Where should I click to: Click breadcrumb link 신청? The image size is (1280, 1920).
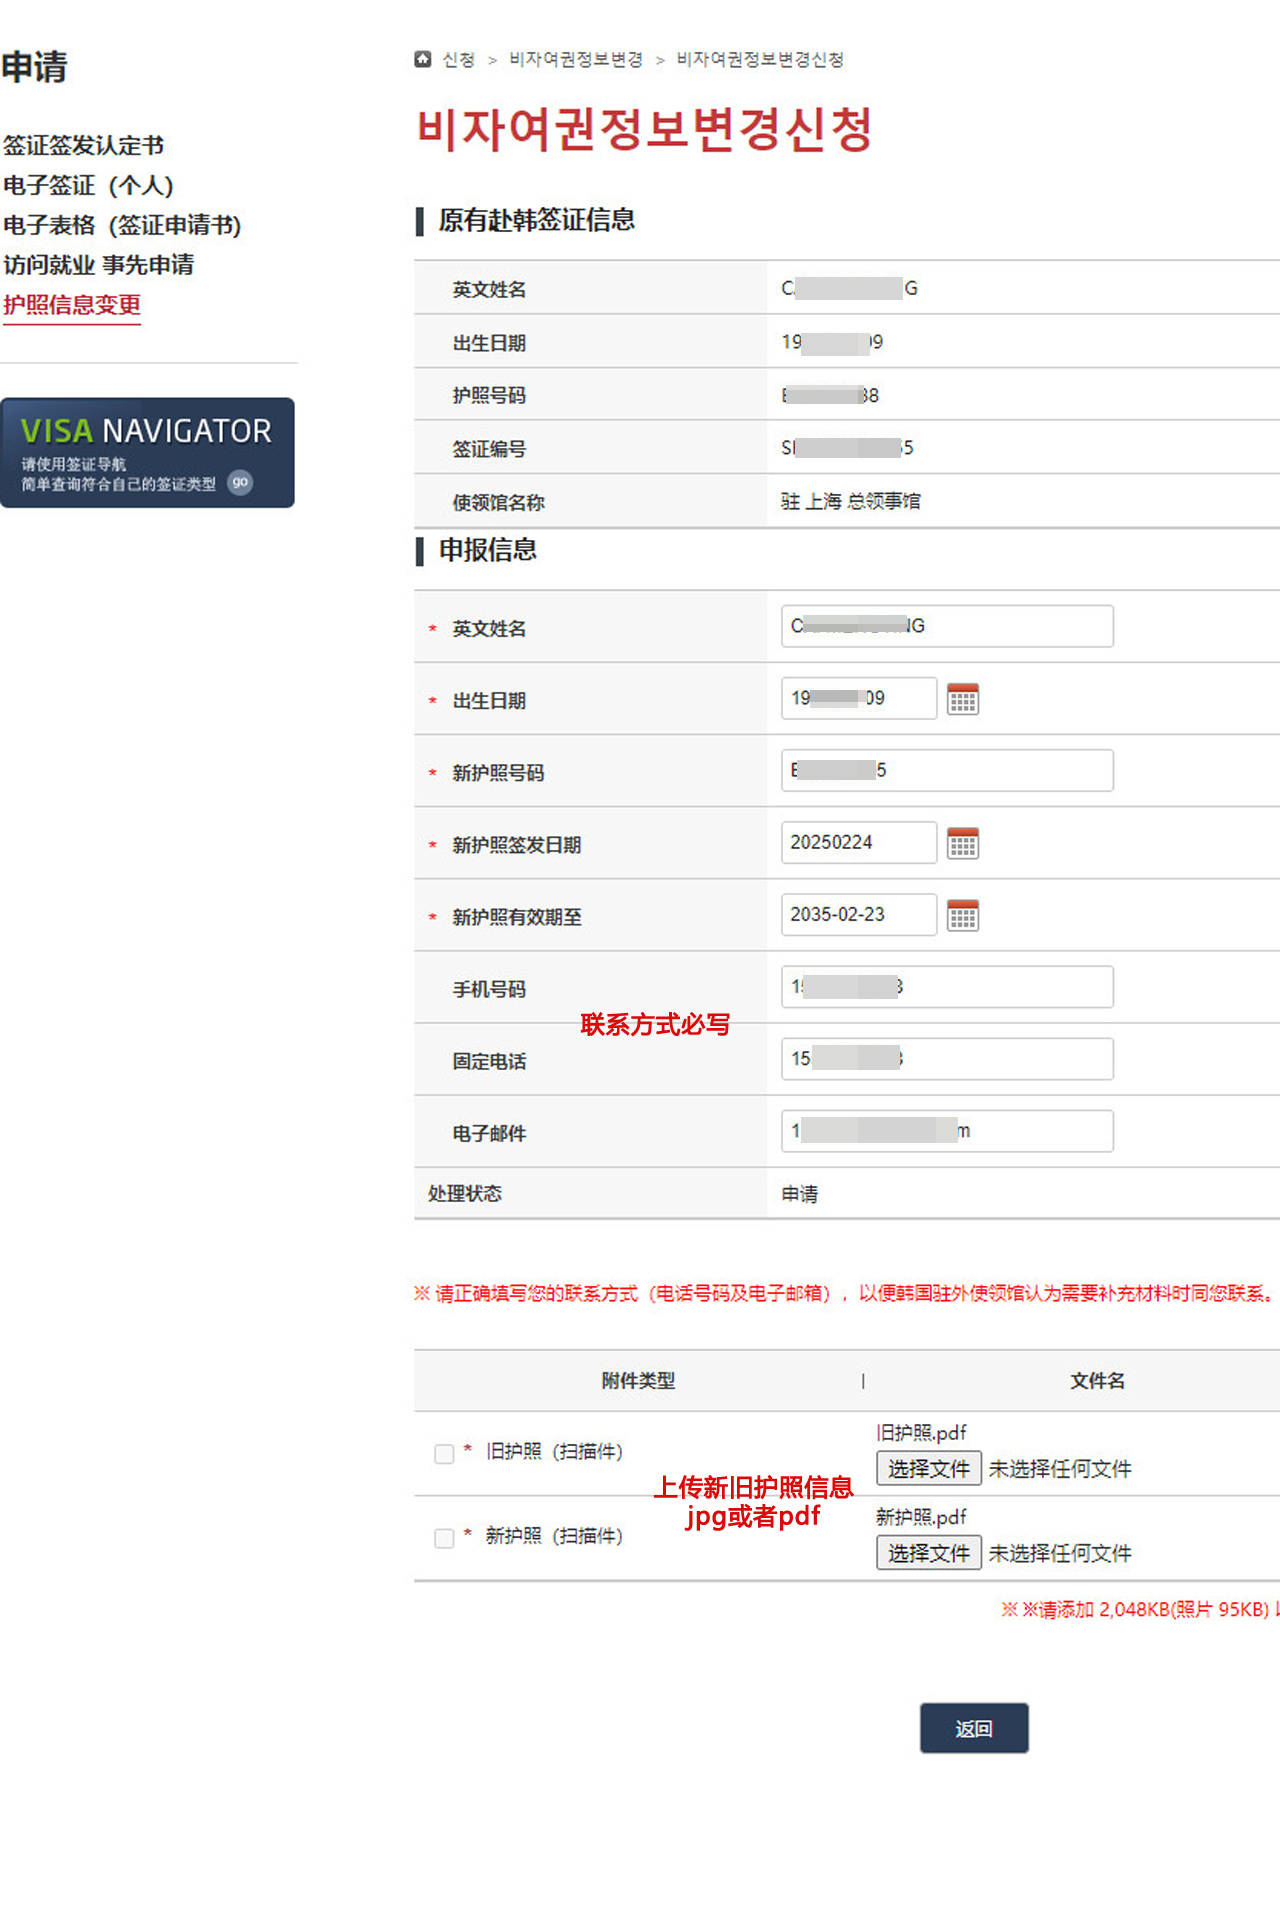[459, 60]
